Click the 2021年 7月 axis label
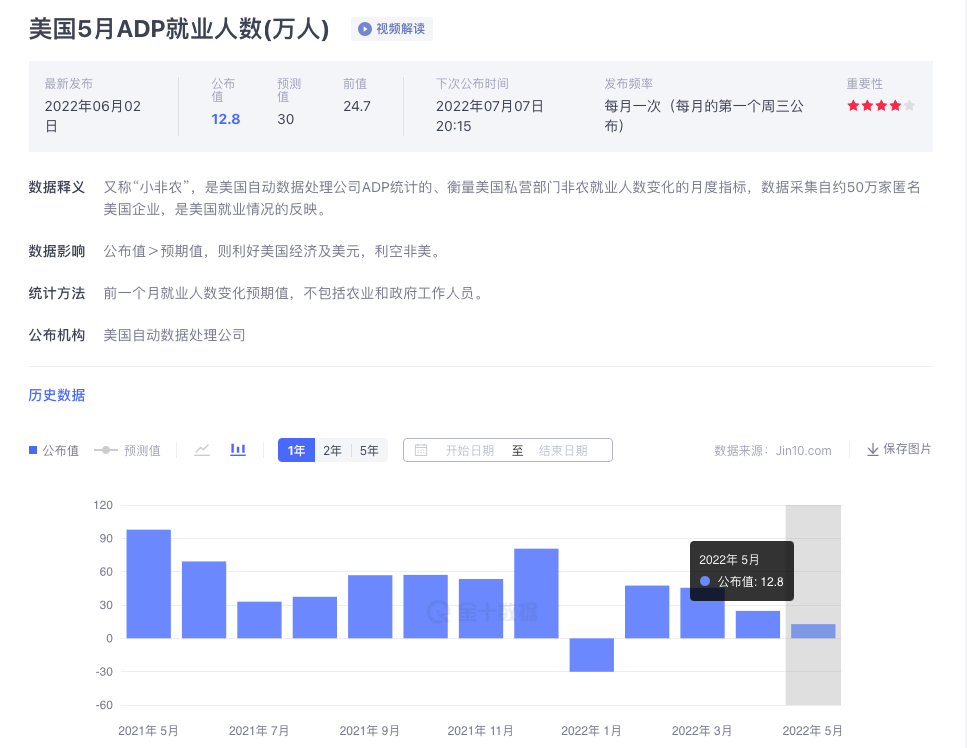The height and width of the screenshot is (748, 967). 259,731
